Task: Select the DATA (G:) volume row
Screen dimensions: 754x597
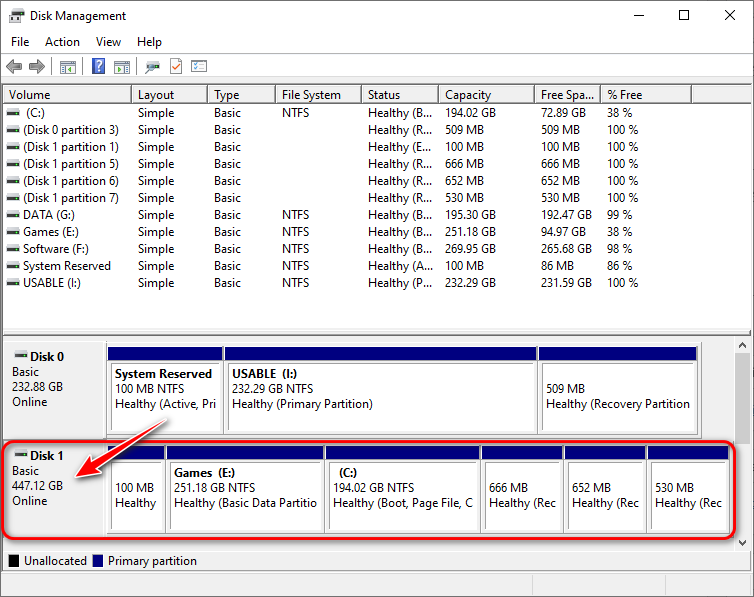Action: (50, 215)
